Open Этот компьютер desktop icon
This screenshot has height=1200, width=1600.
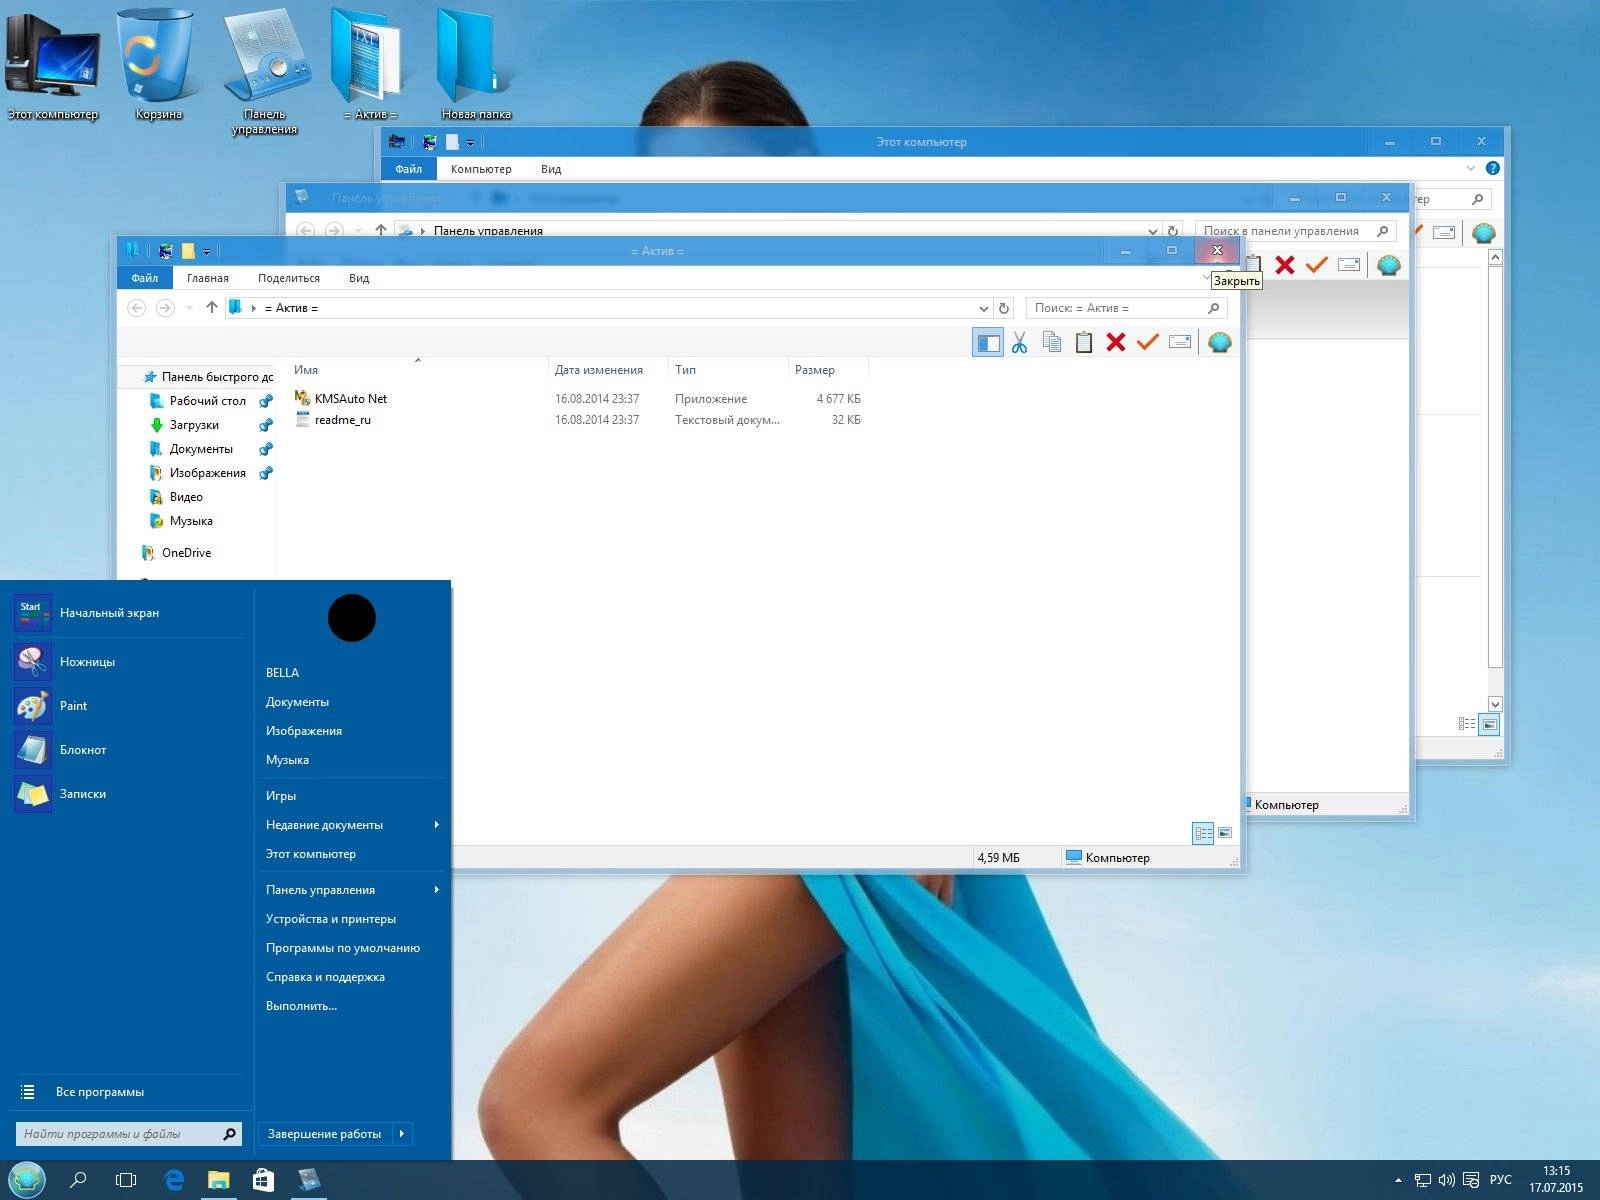pos(53,66)
